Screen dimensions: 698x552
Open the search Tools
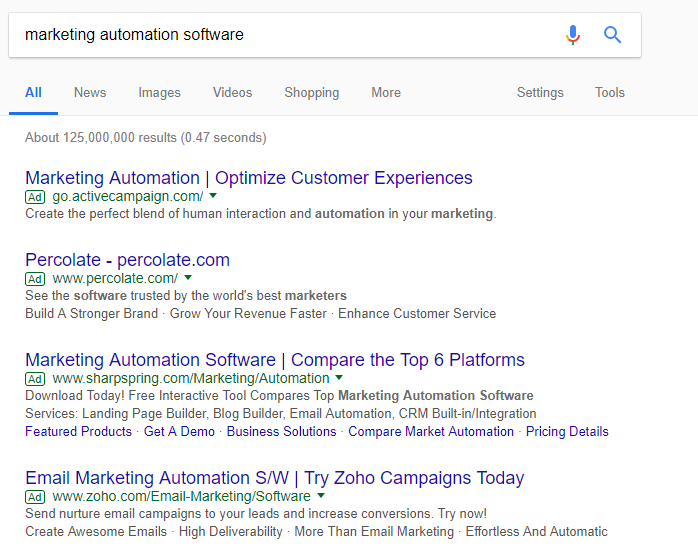click(x=610, y=93)
